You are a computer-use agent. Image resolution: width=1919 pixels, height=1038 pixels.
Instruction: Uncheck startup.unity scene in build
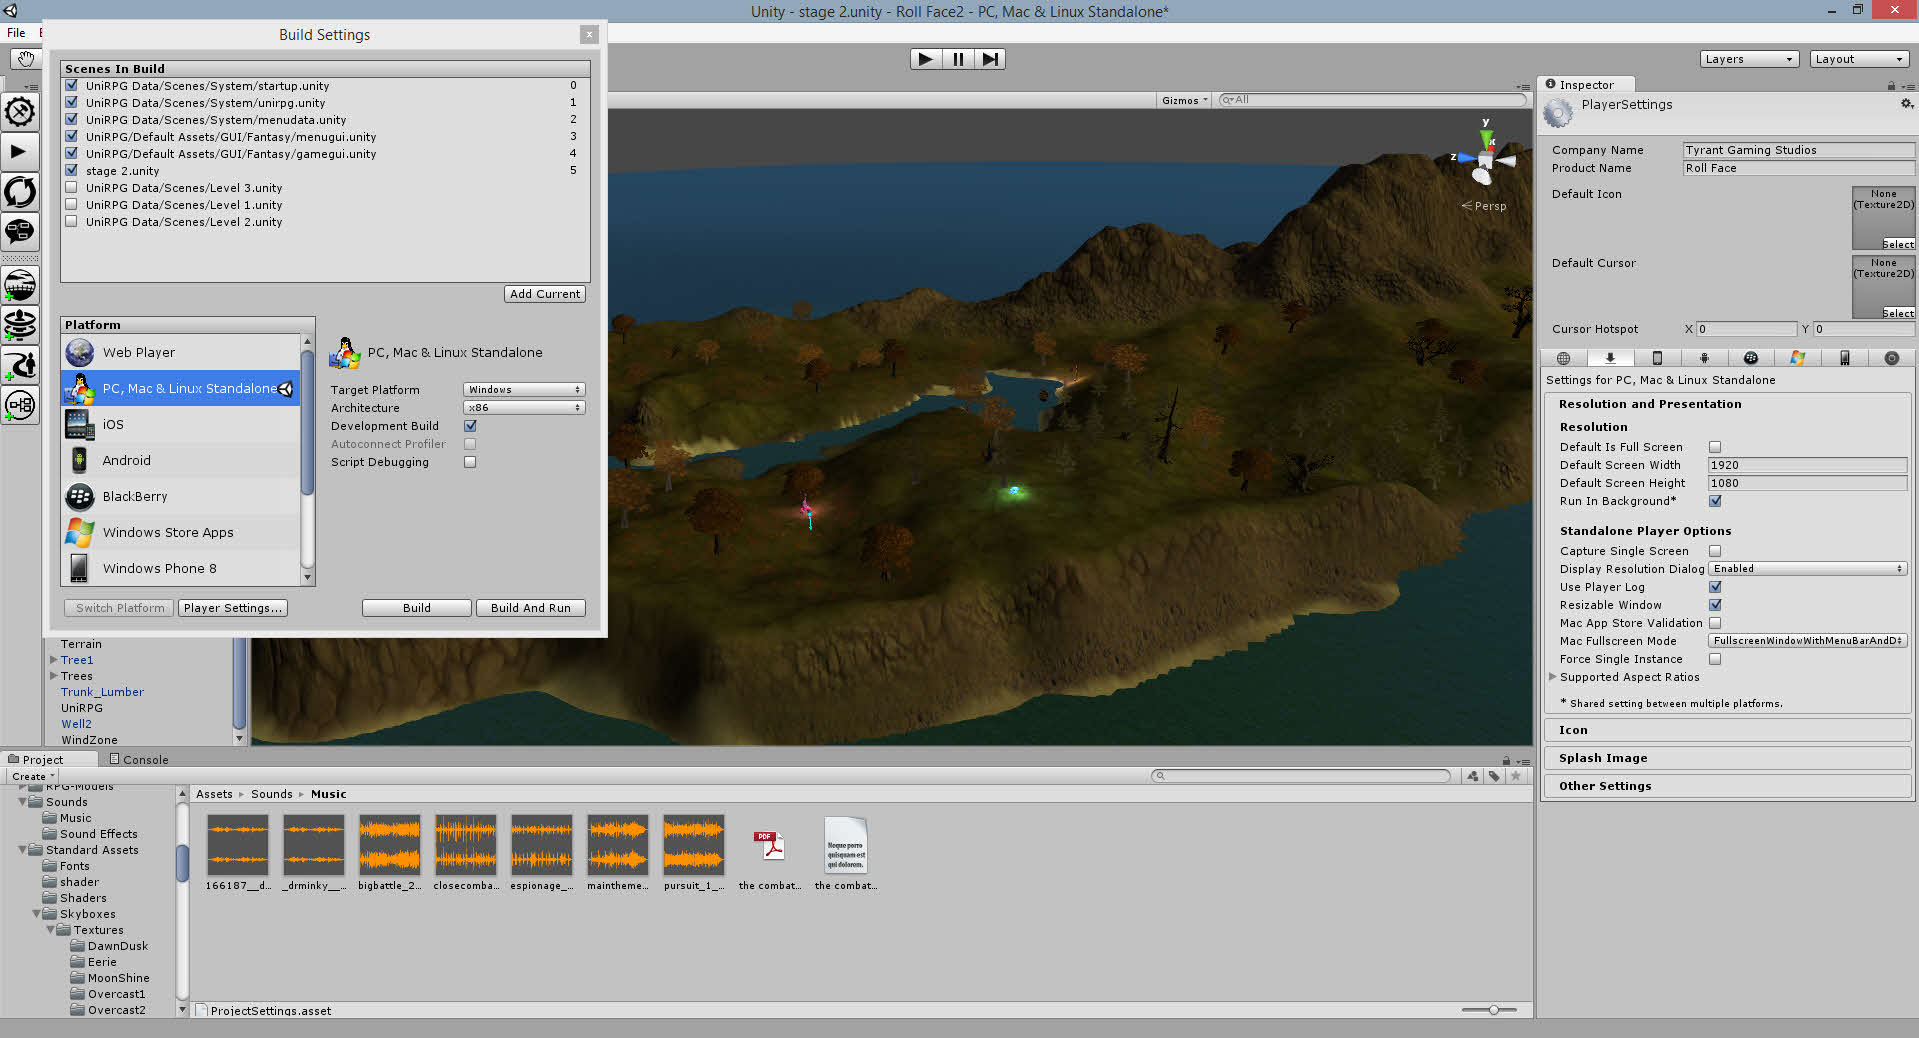point(72,85)
